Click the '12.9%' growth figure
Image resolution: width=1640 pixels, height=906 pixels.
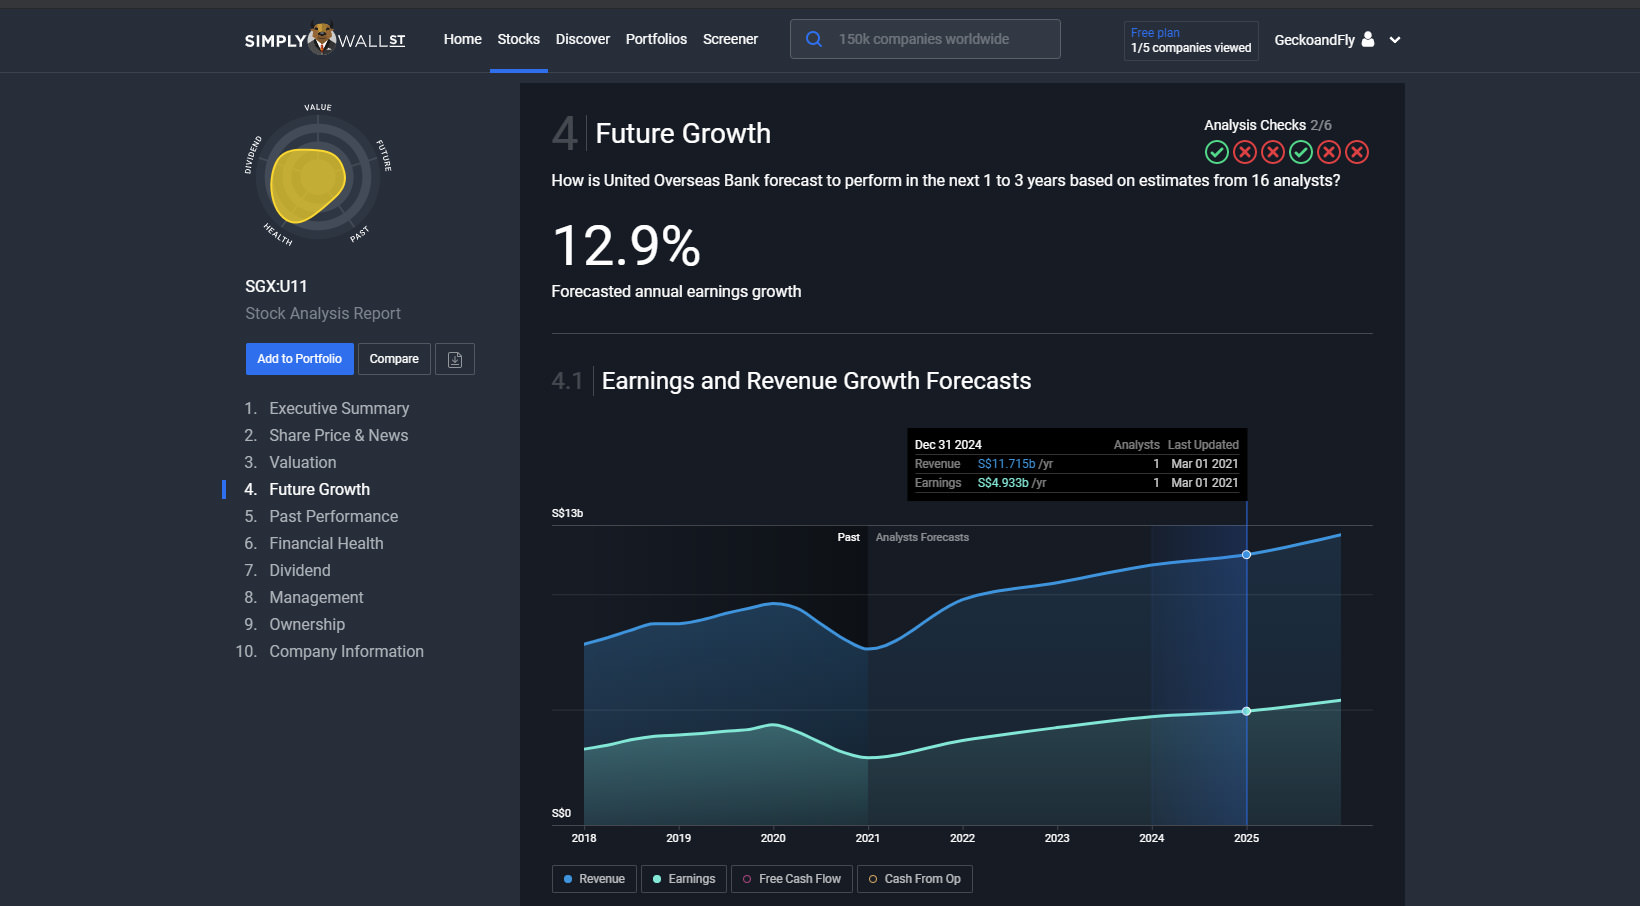[626, 246]
